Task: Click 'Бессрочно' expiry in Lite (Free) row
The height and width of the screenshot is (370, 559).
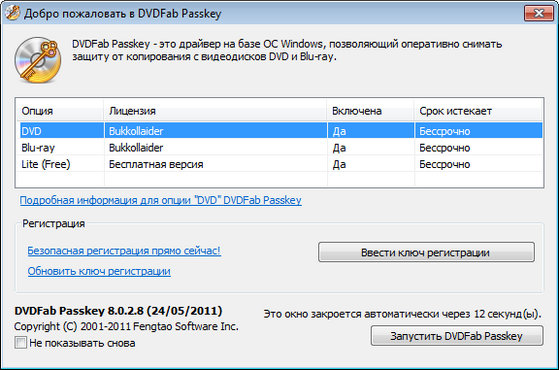Action: (445, 164)
